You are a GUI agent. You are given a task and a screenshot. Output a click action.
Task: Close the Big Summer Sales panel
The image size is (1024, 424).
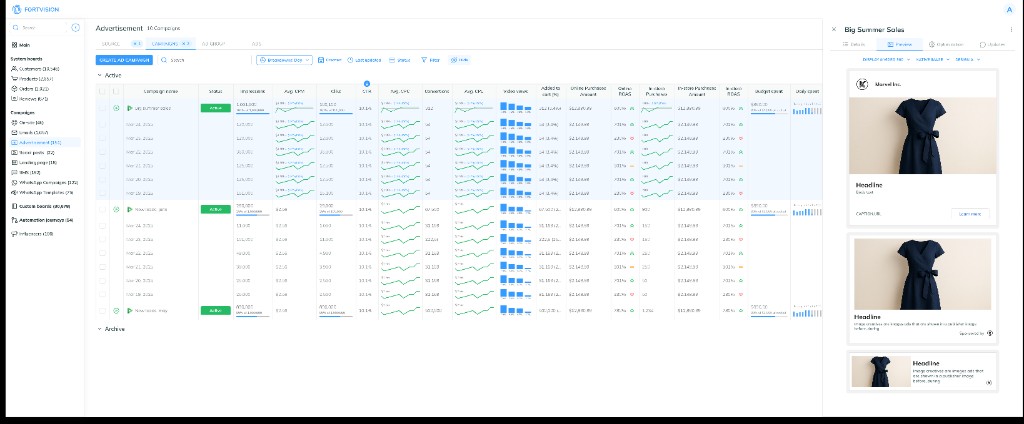pos(833,29)
